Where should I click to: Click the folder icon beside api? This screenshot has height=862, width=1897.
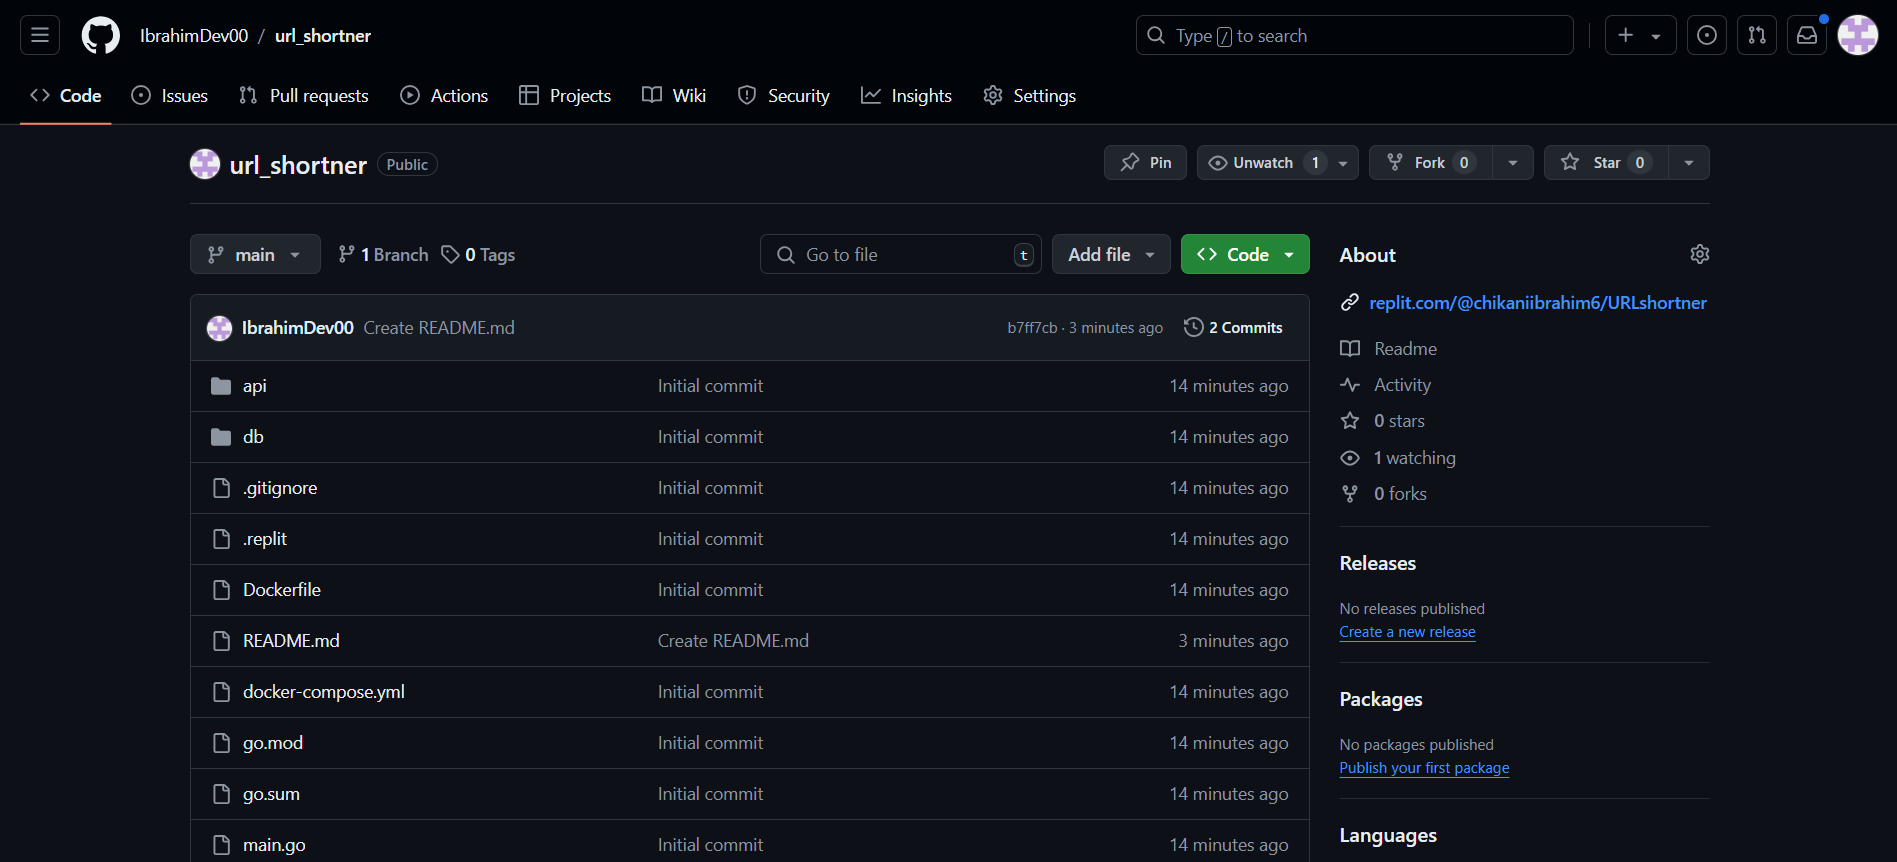tap(221, 386)
